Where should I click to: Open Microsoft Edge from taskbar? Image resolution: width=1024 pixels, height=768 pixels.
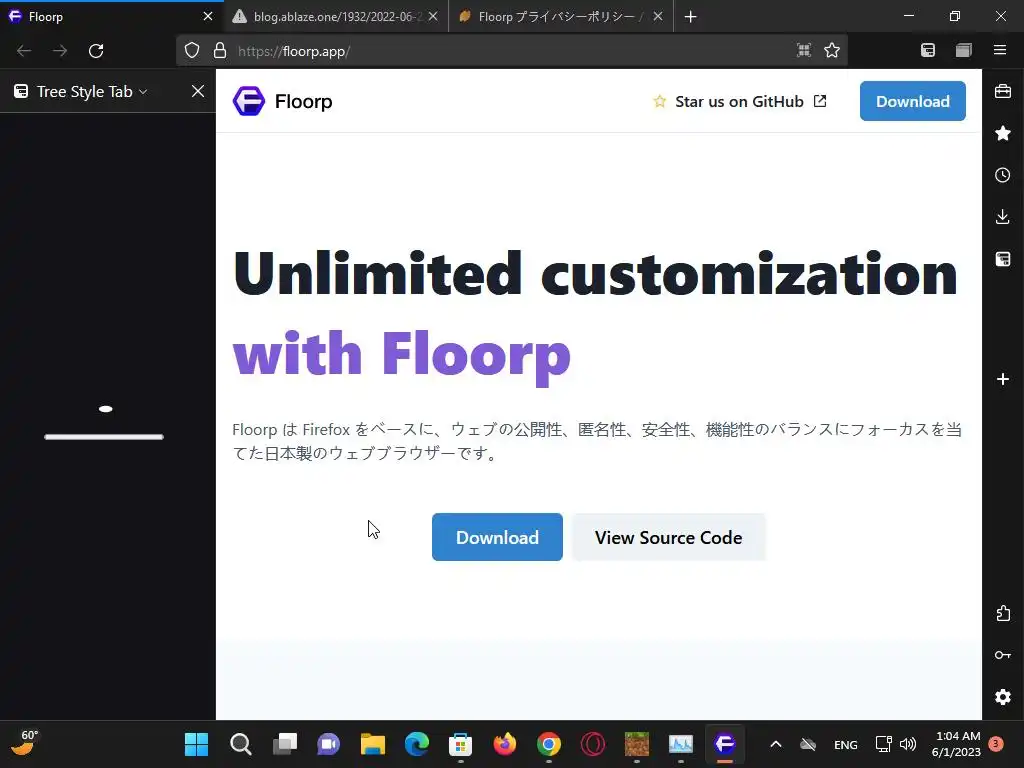click(x=417, y=744)
